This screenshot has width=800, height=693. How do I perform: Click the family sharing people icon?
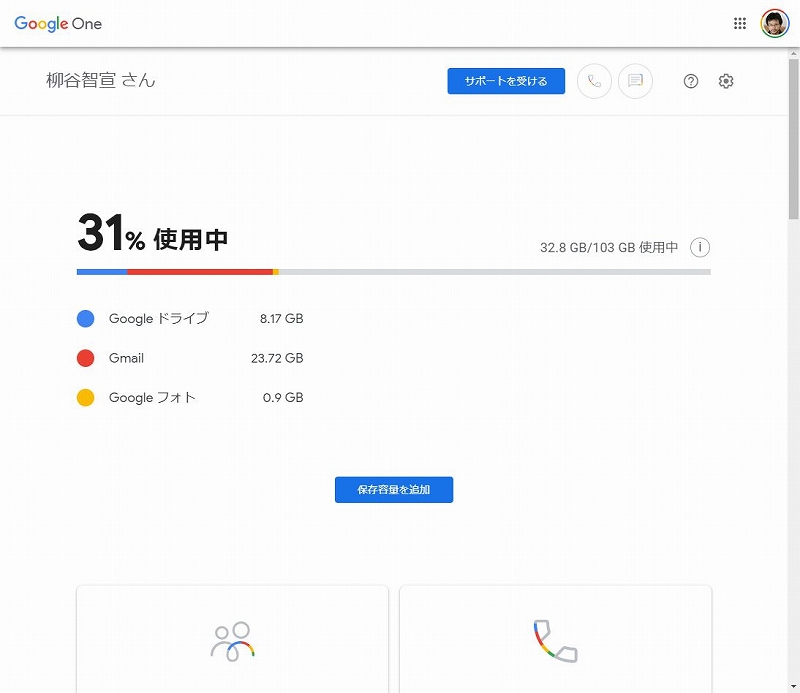pos(232,640)
